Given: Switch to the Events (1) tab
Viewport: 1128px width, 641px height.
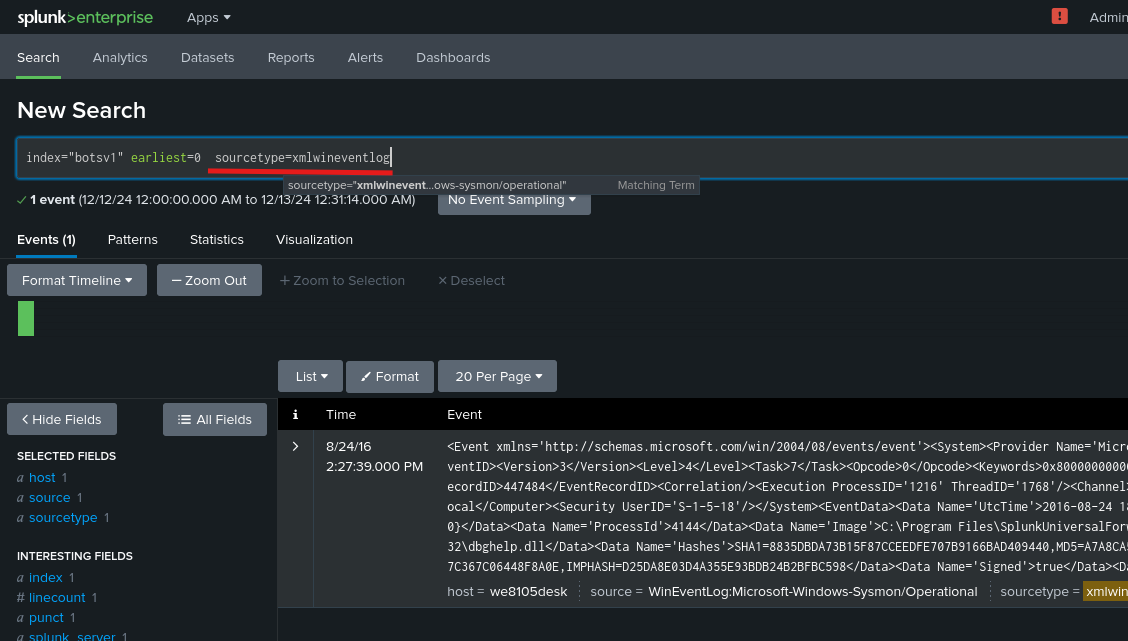Looking at the screenshot, I should pos(46,240).
